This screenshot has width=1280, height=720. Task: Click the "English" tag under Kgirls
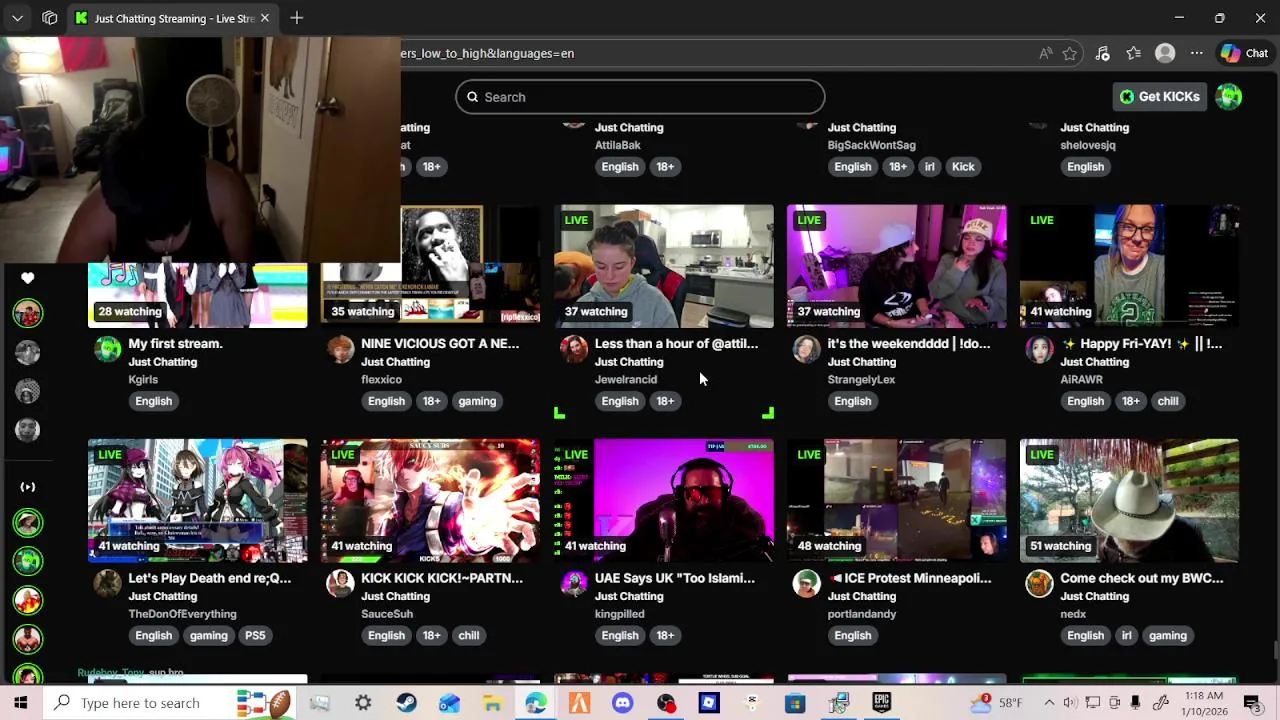tap(154, 401)
